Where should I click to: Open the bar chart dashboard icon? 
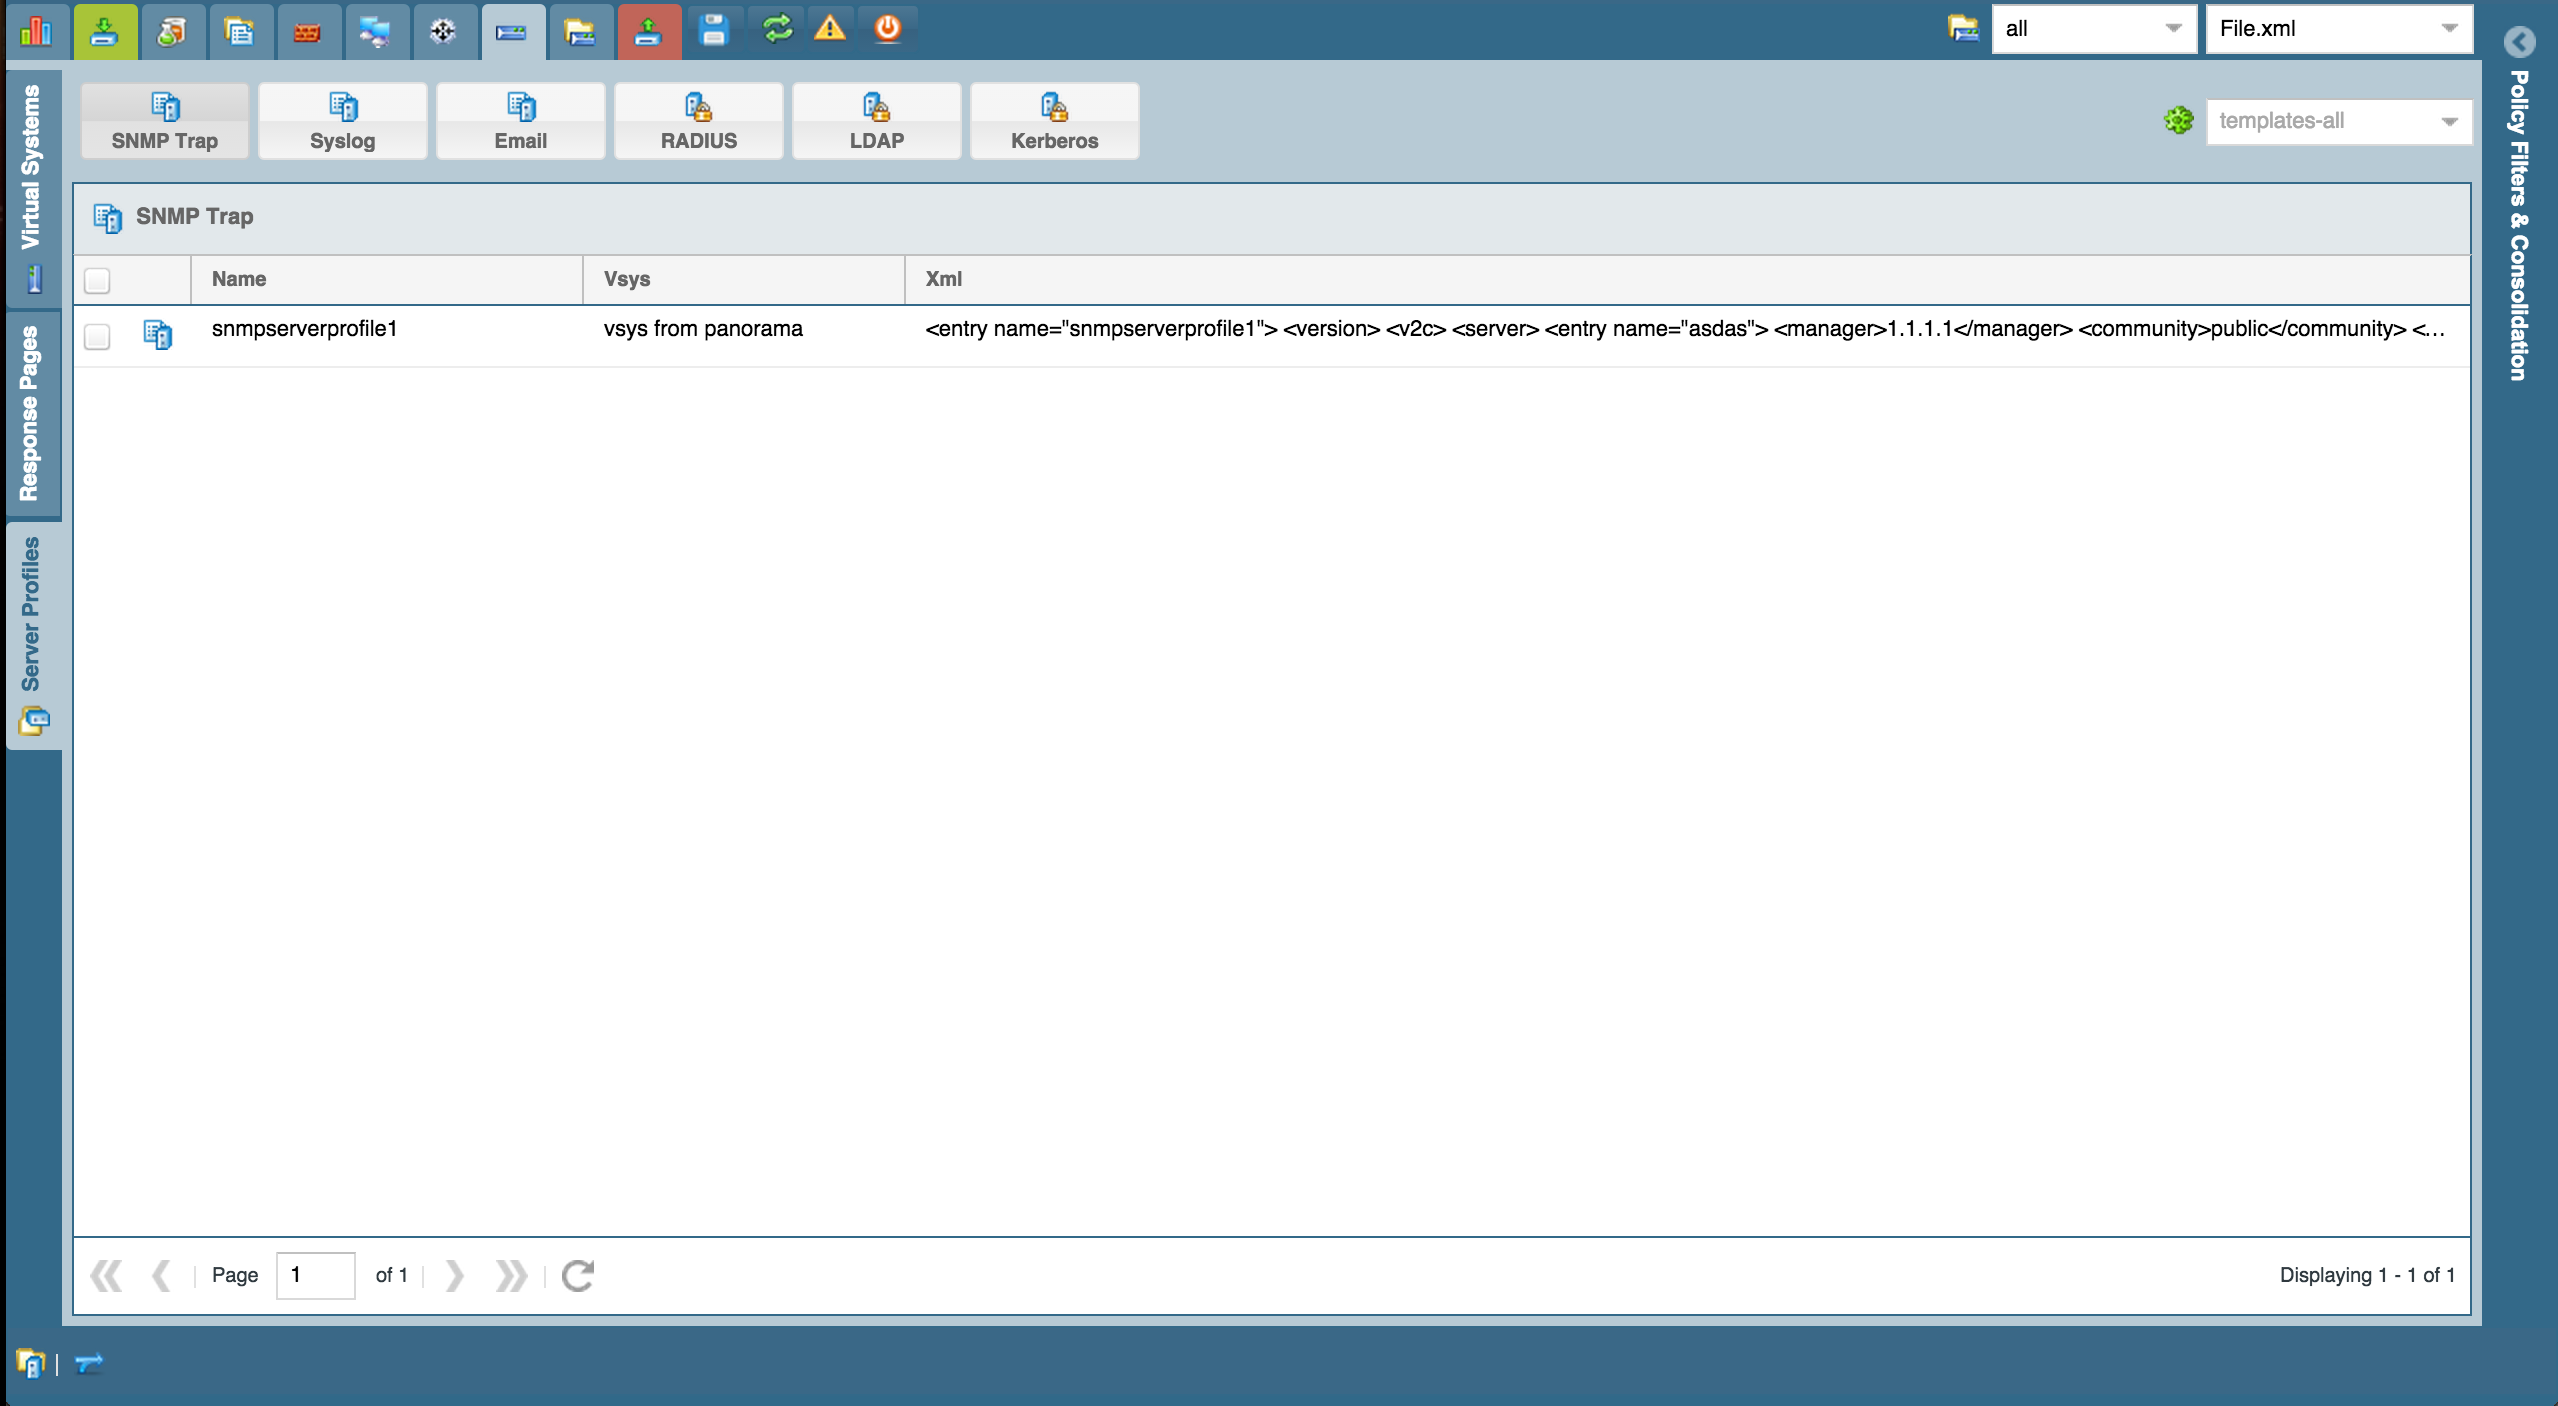pos(36,30)
